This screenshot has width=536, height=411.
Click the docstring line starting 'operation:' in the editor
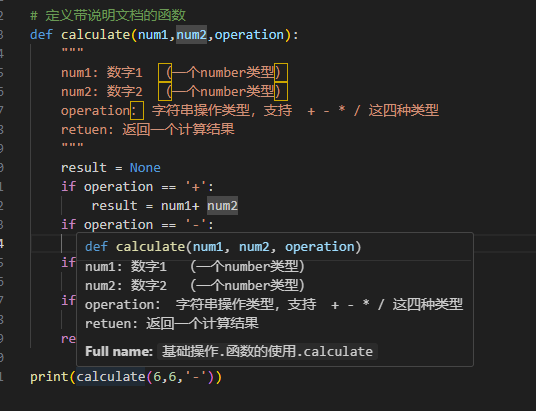point(250,110)
